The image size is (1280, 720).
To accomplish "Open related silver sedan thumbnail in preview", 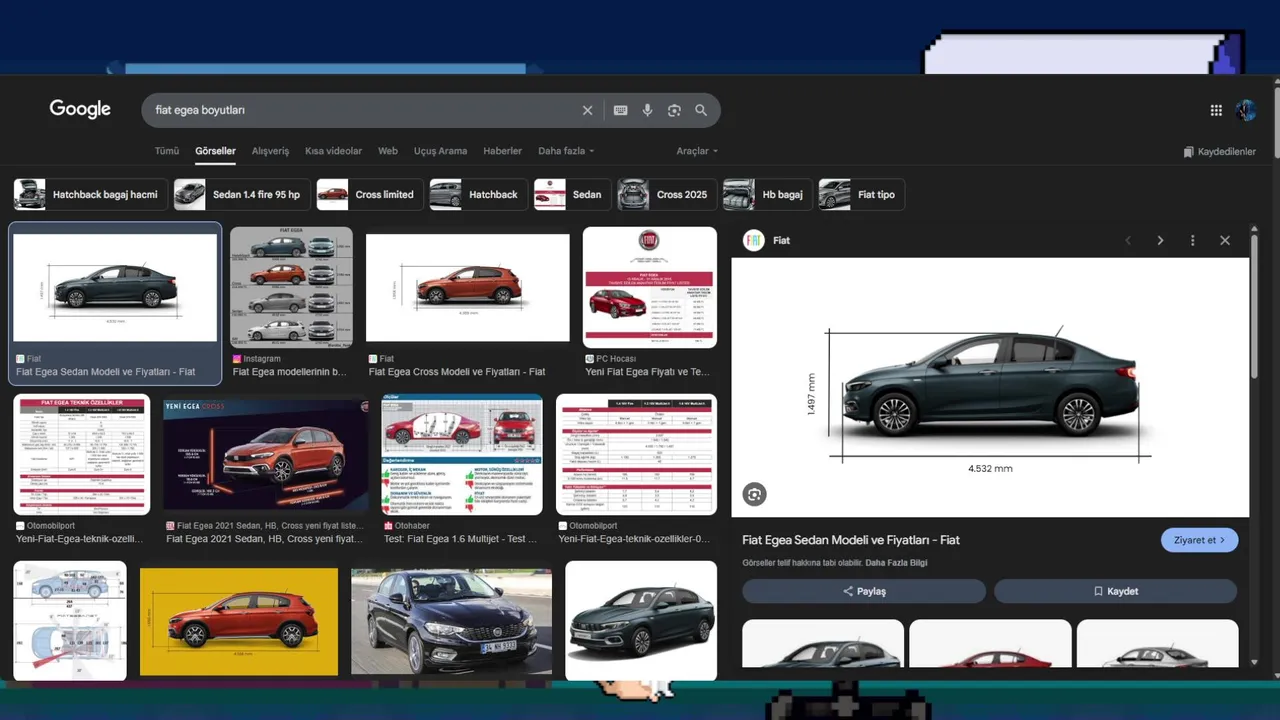I will click(x=1157, y=644).
